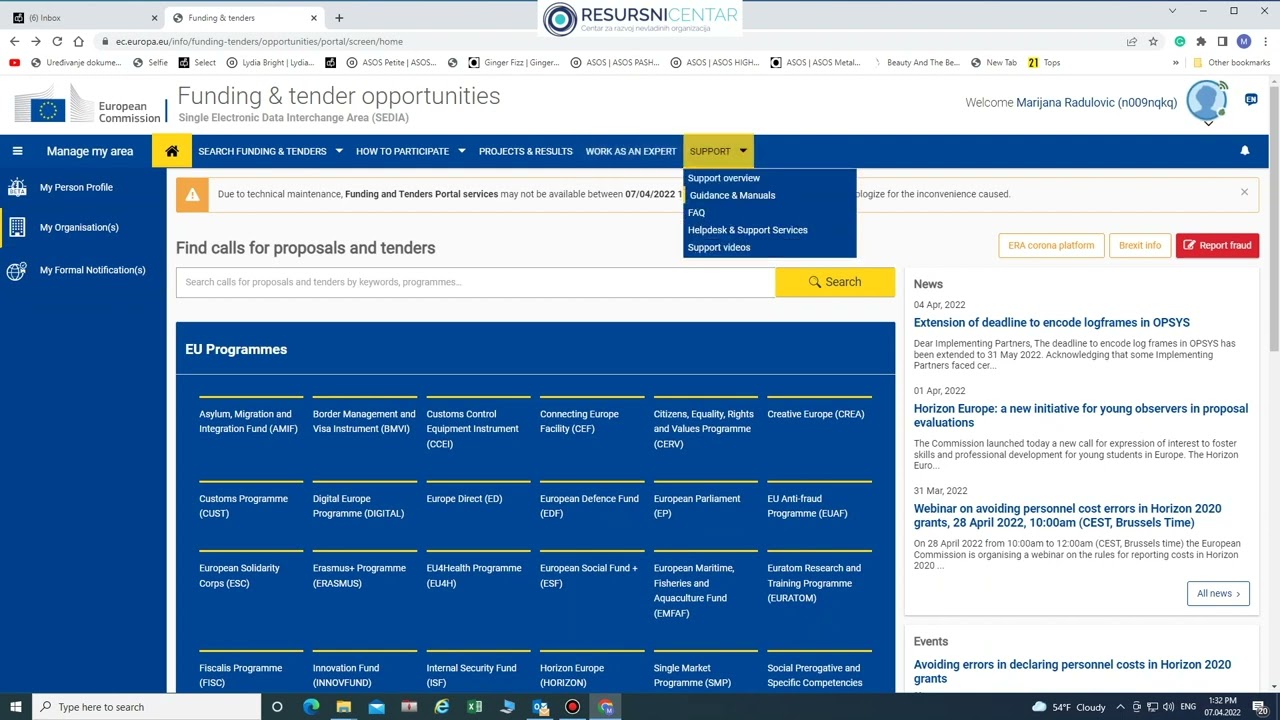This screenshot has width=1280, height=720.
Task: Click the calls and tenders search field
Action: (476, 282)
